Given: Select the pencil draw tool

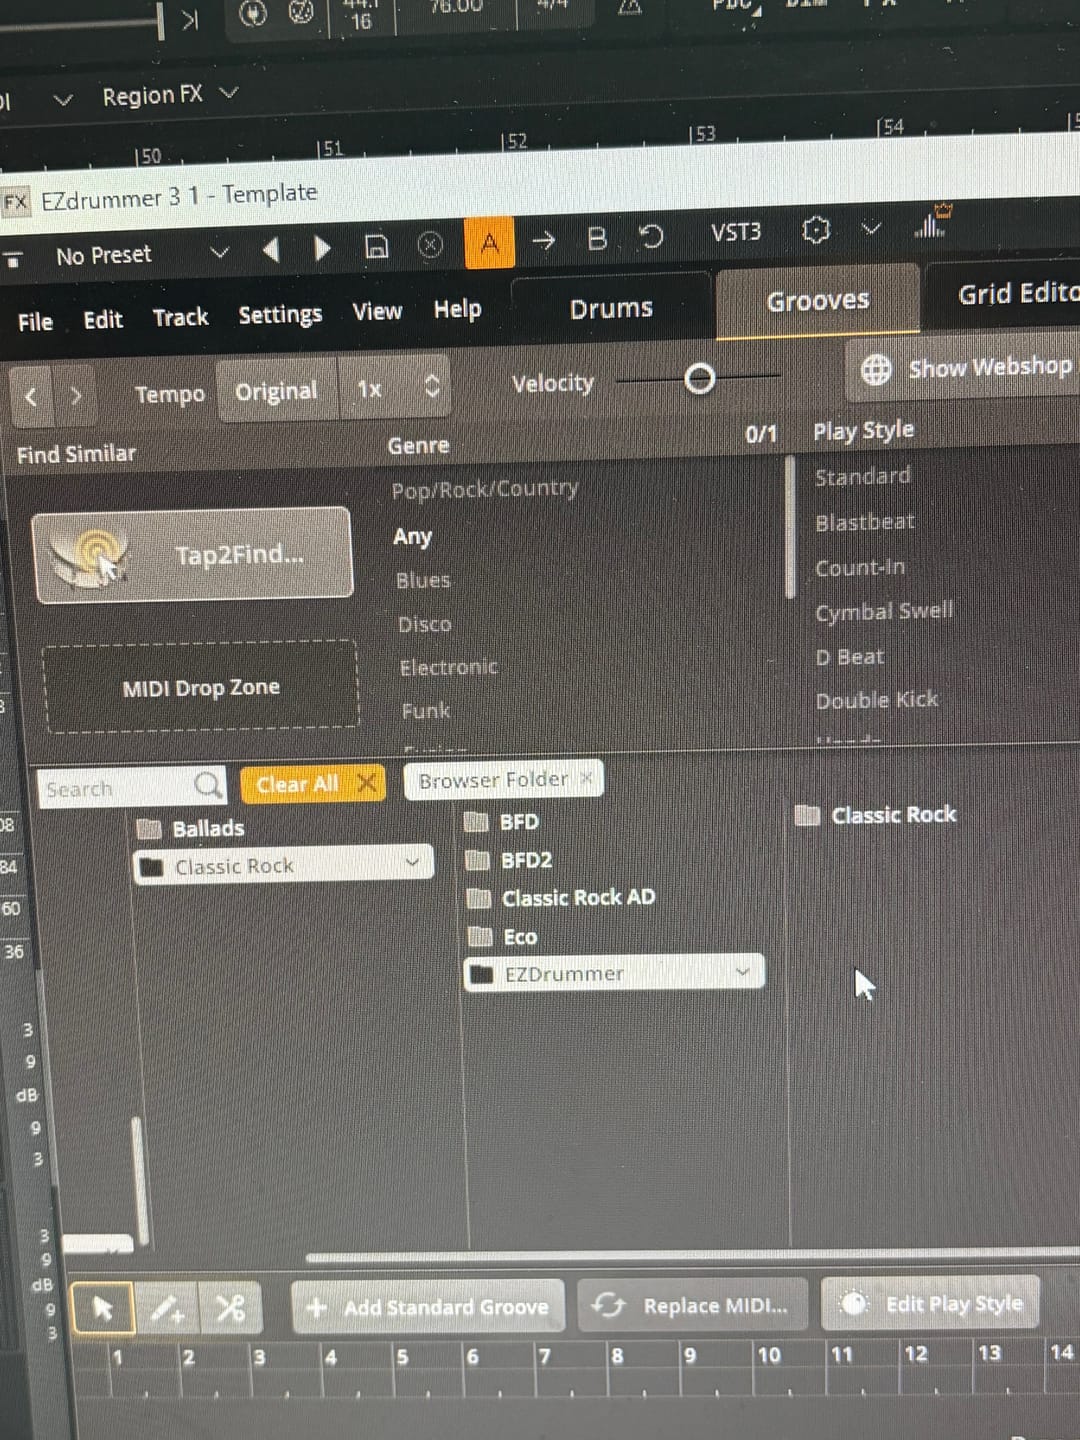Looking at the screenshot, I should 166,1307.
